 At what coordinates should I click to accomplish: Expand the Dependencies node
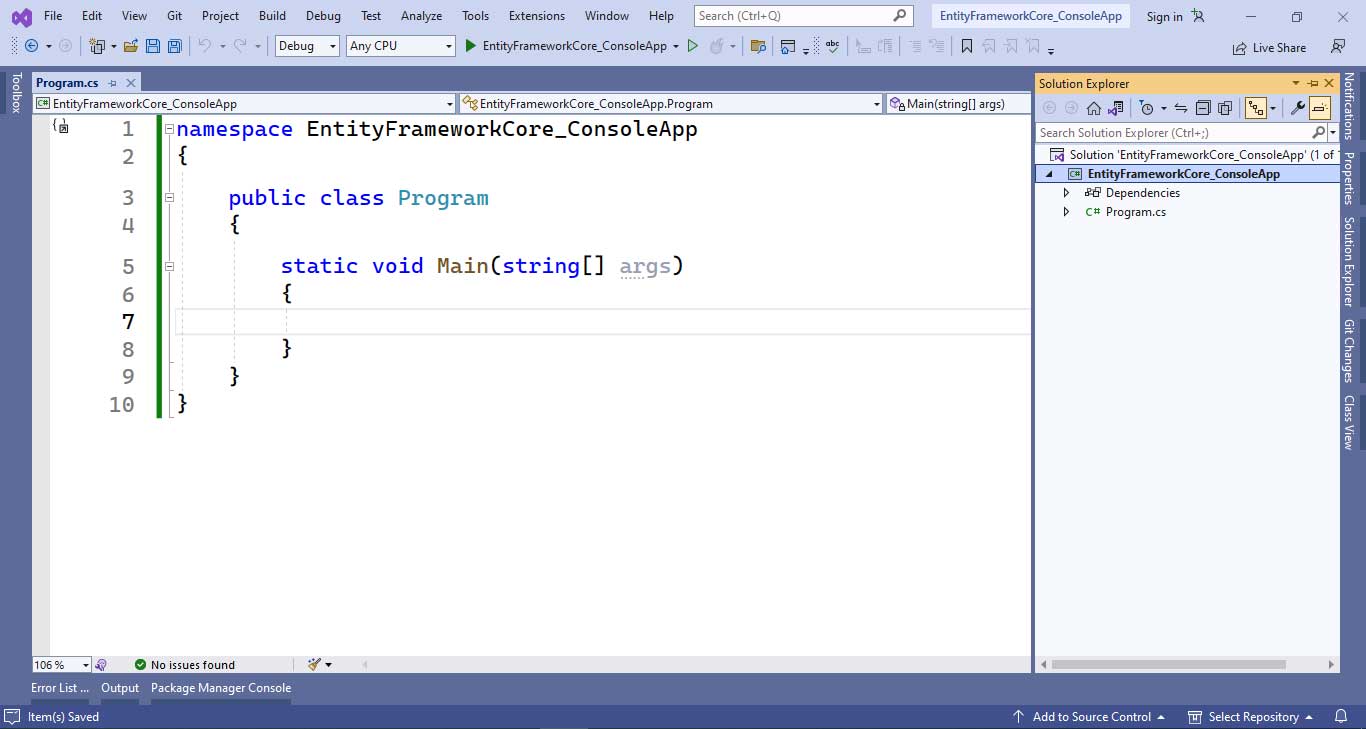coord(1066,192)
